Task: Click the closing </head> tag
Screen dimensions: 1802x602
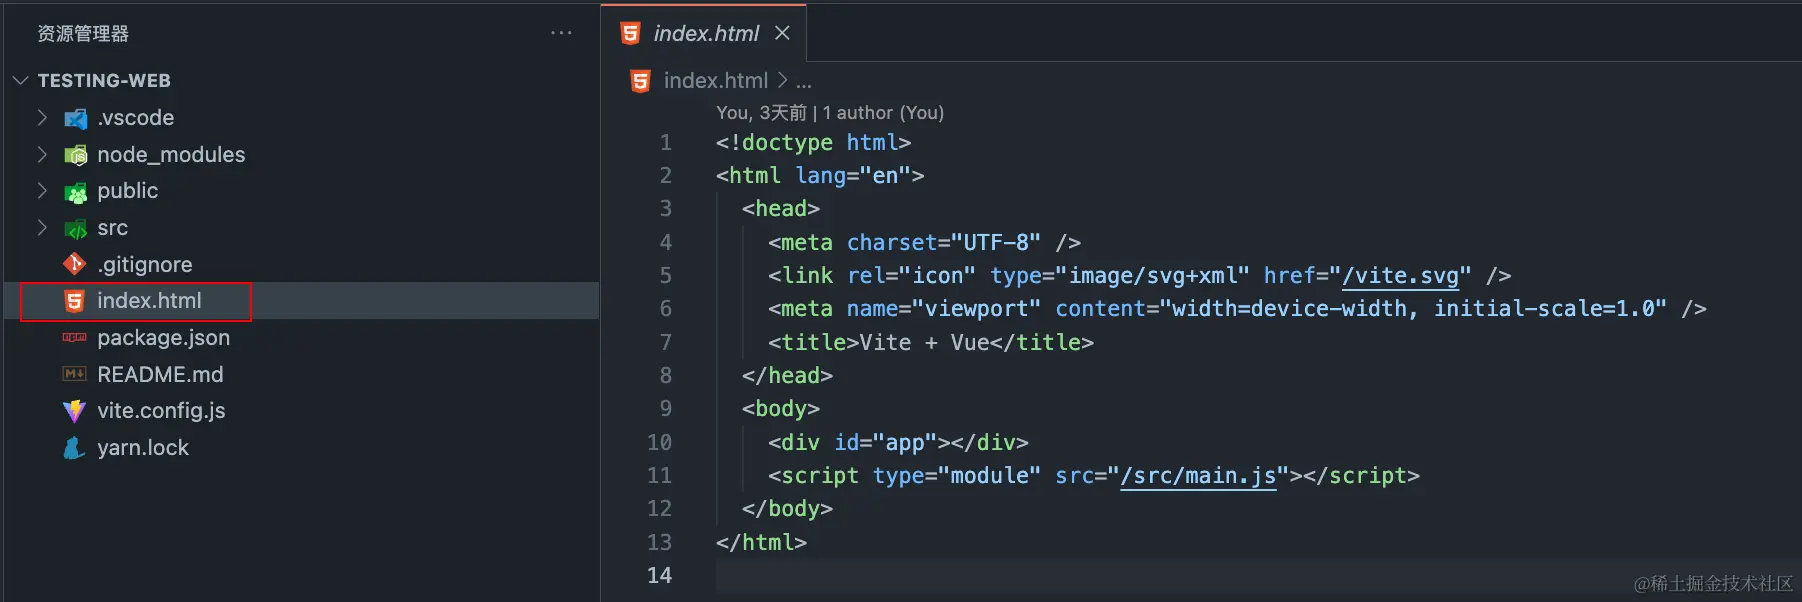Action: click(x=788, y=376)
